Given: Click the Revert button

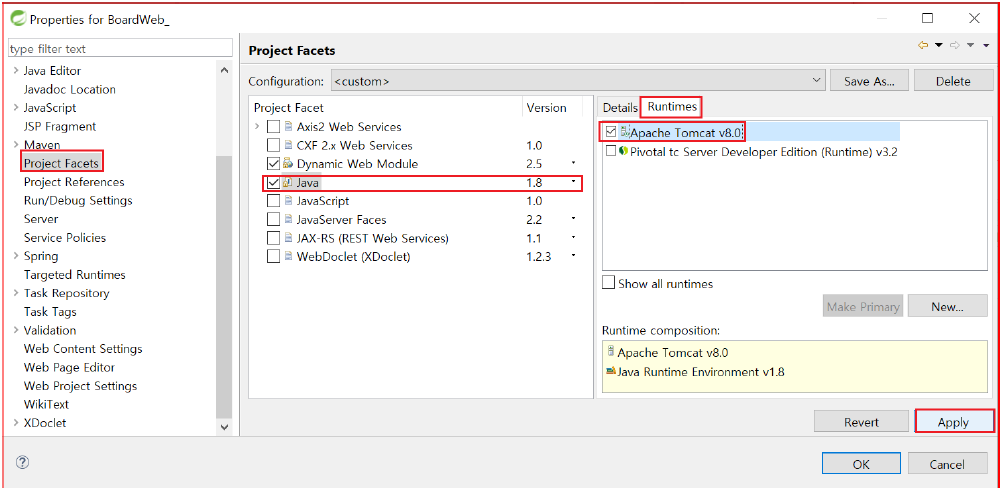Looking at the screenshot, I should click(861, 422).
